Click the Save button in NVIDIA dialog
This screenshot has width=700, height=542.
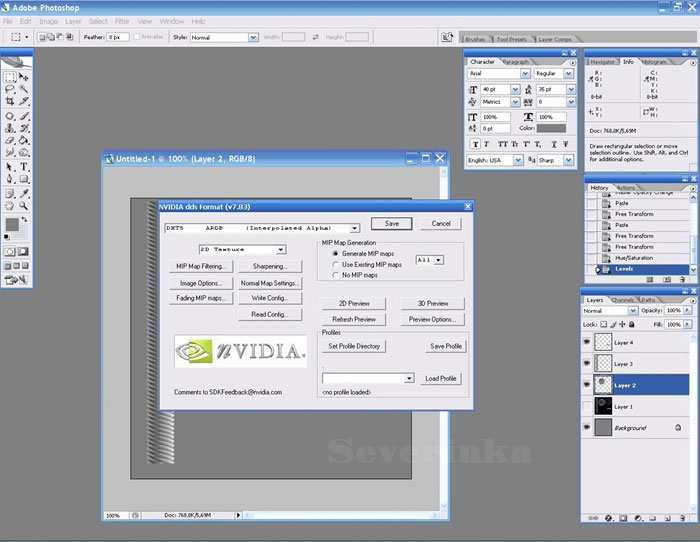391,223
